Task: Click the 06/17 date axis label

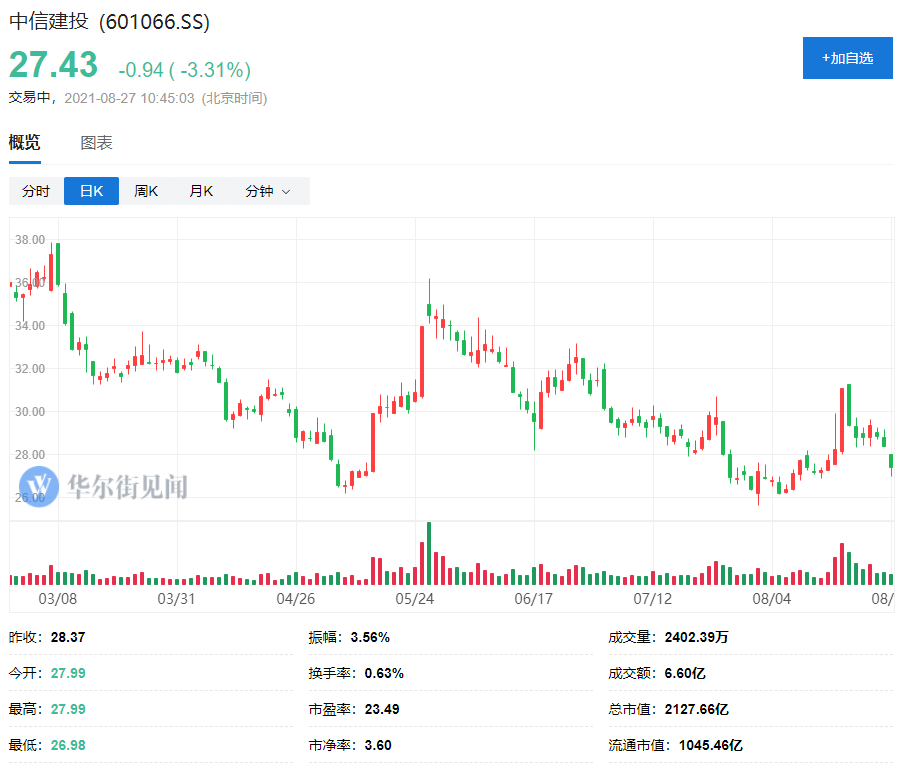Action: click(x=534, y=599)
